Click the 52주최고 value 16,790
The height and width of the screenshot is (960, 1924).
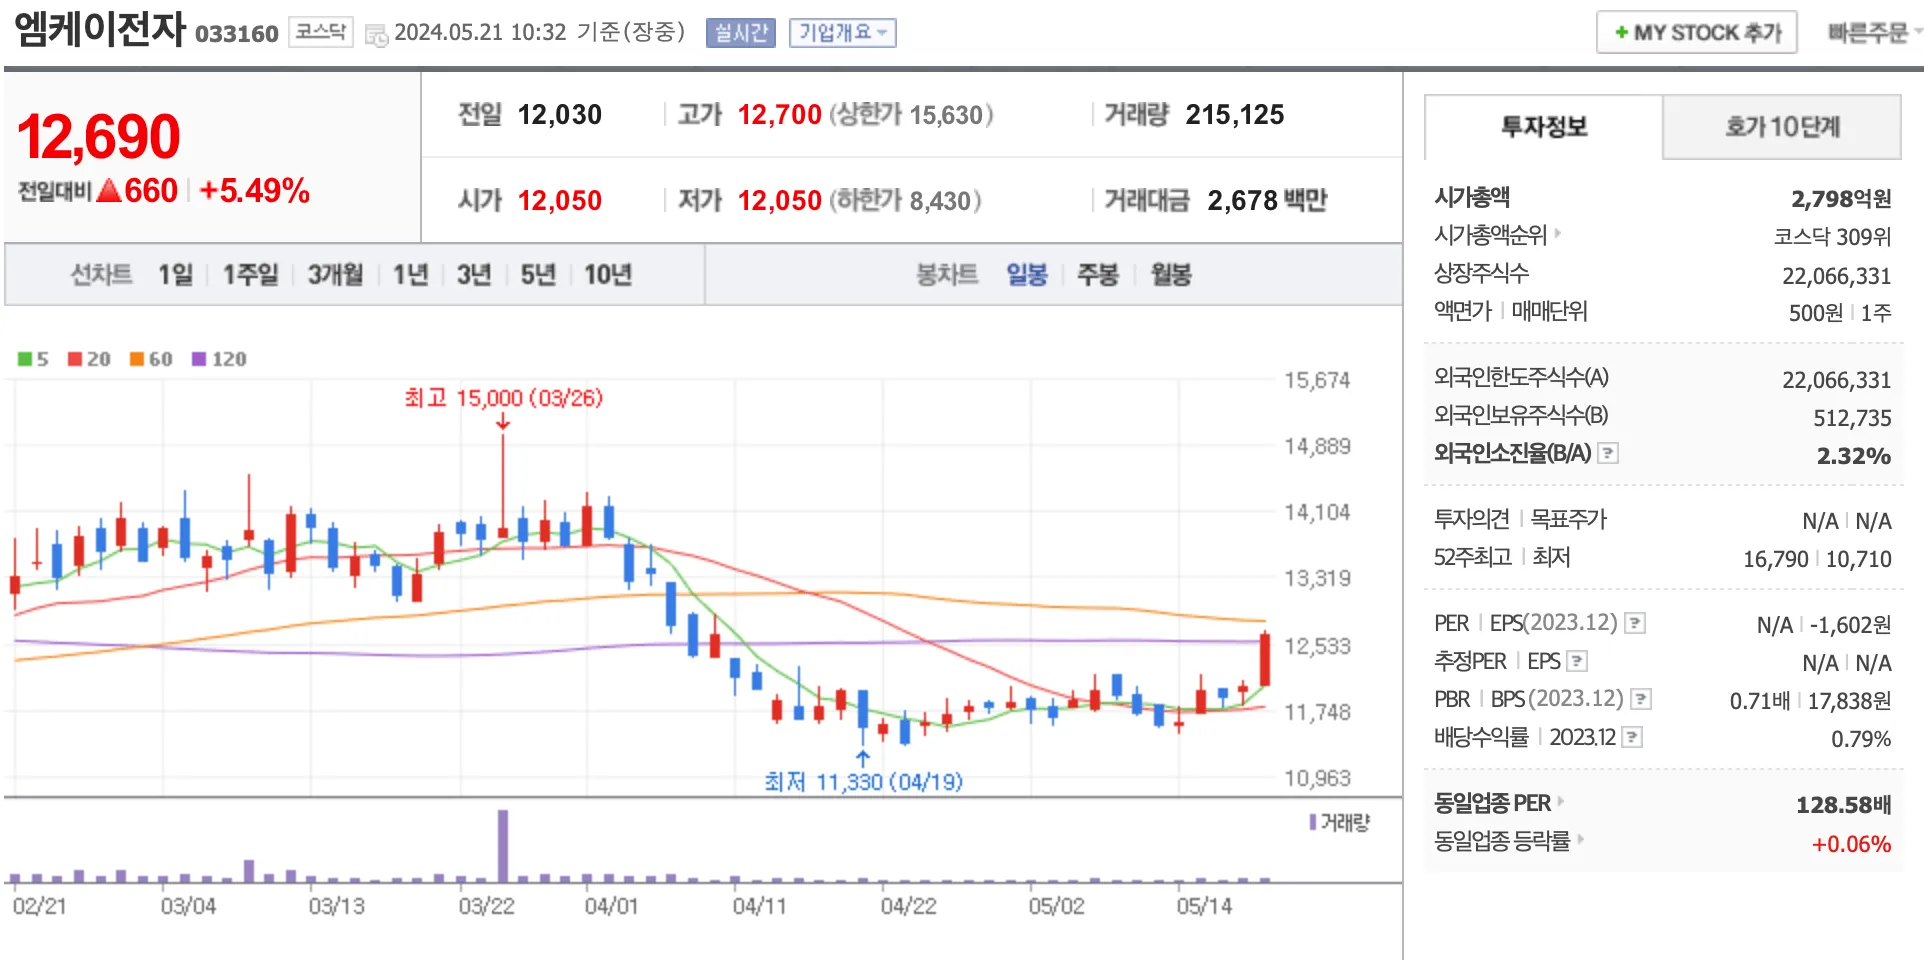pyautogui.click(x=1775, y=559)
